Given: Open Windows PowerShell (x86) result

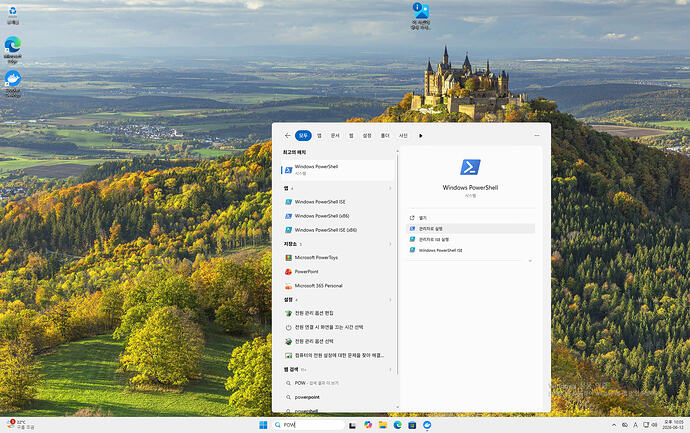Looking at the screenshot, I should click(338, 216).
